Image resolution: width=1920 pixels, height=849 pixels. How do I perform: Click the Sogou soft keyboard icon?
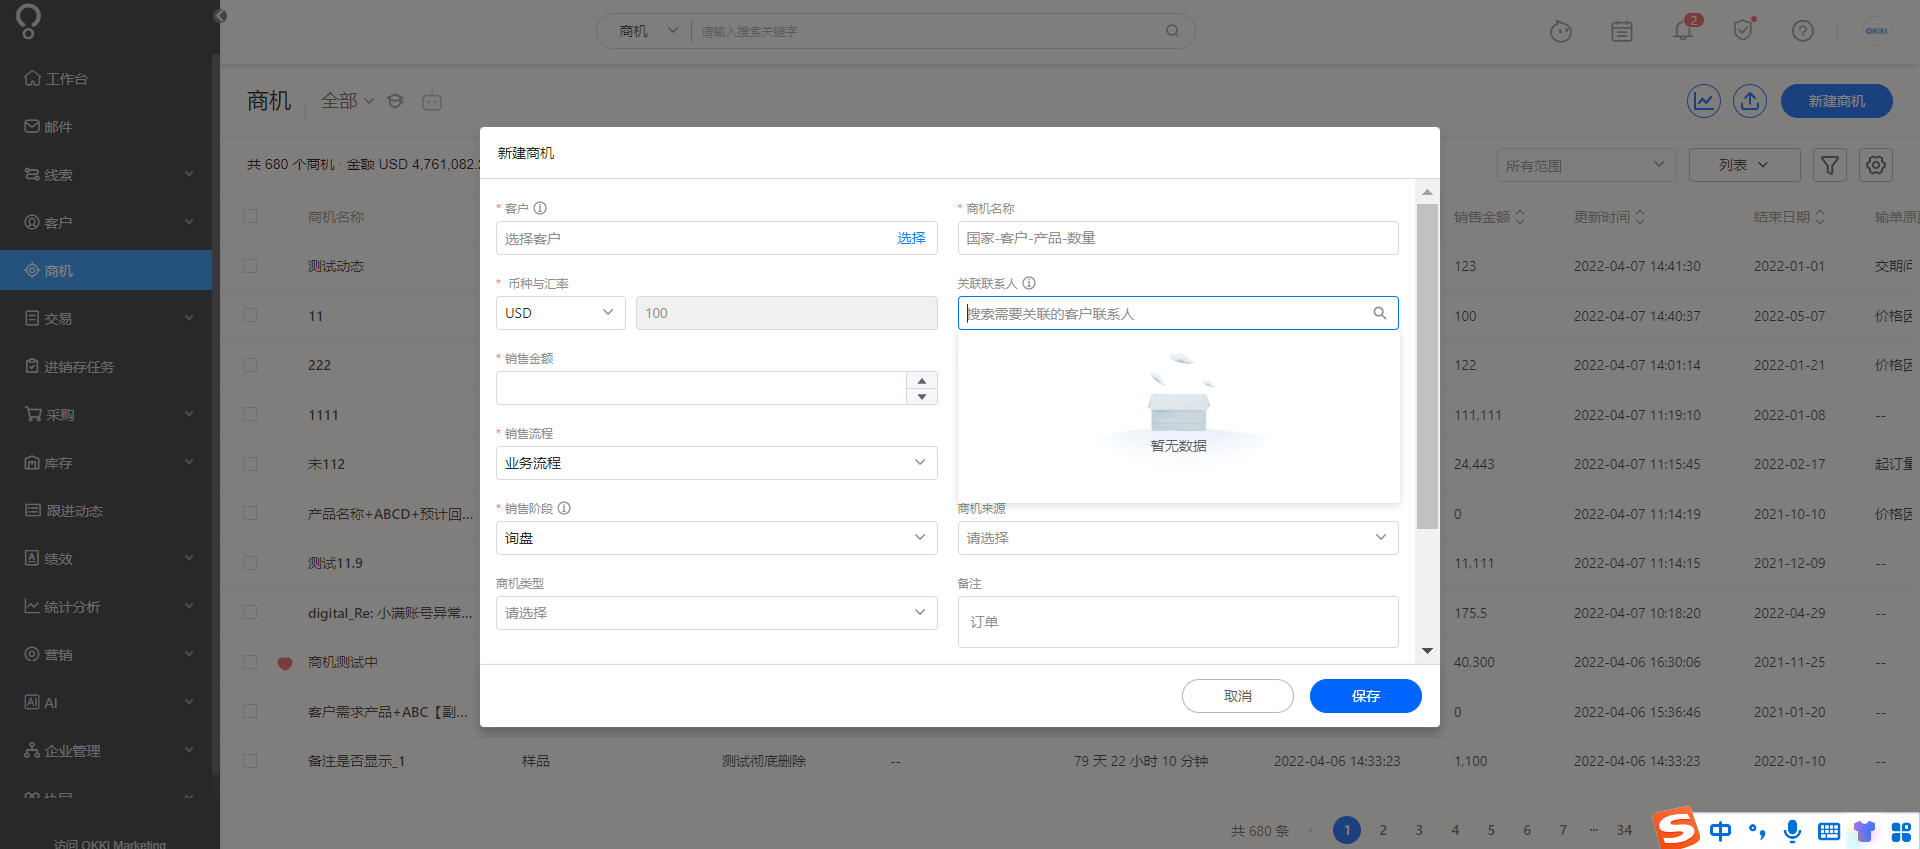click(1829, 831)
